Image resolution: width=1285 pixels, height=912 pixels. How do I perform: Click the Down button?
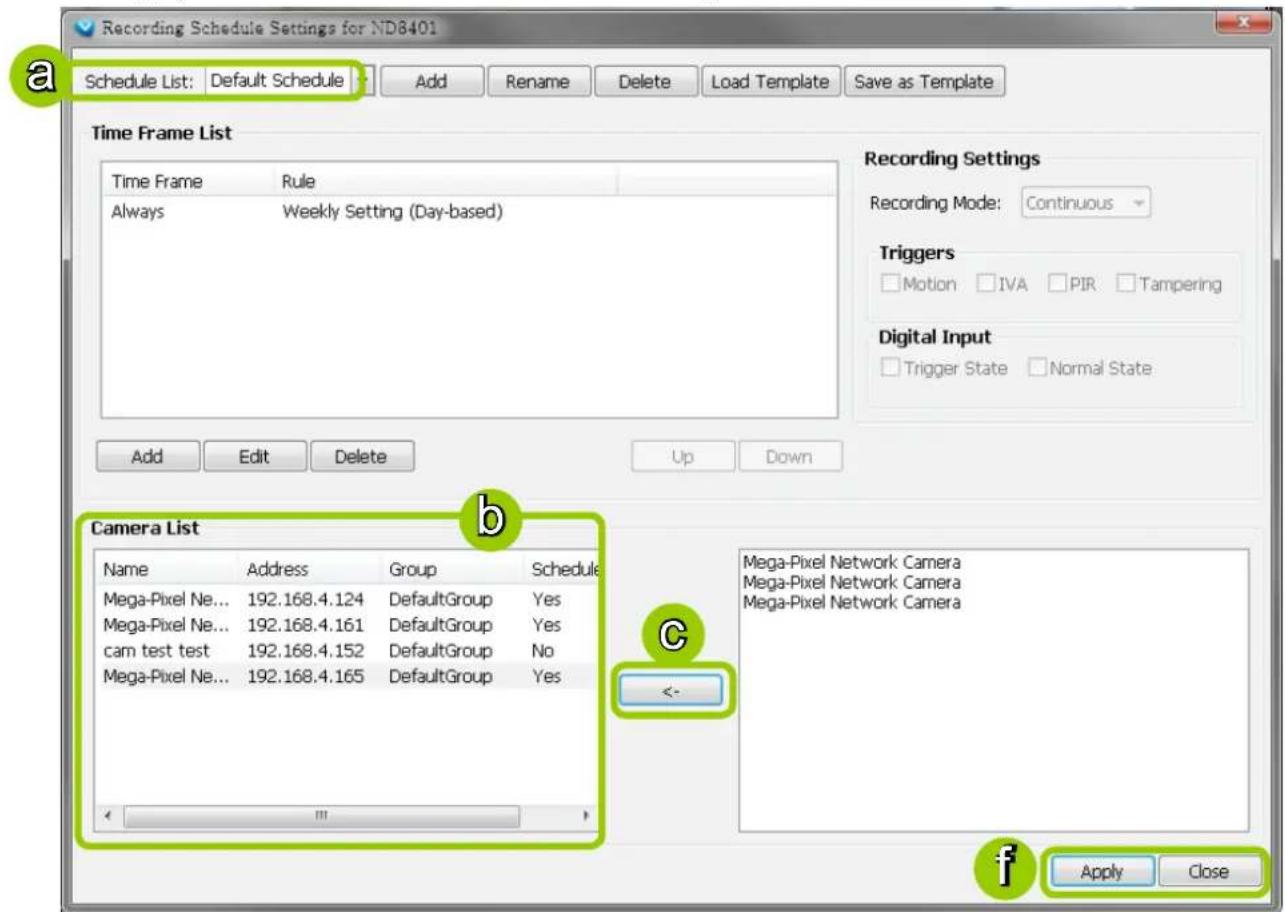coord(790,457)
